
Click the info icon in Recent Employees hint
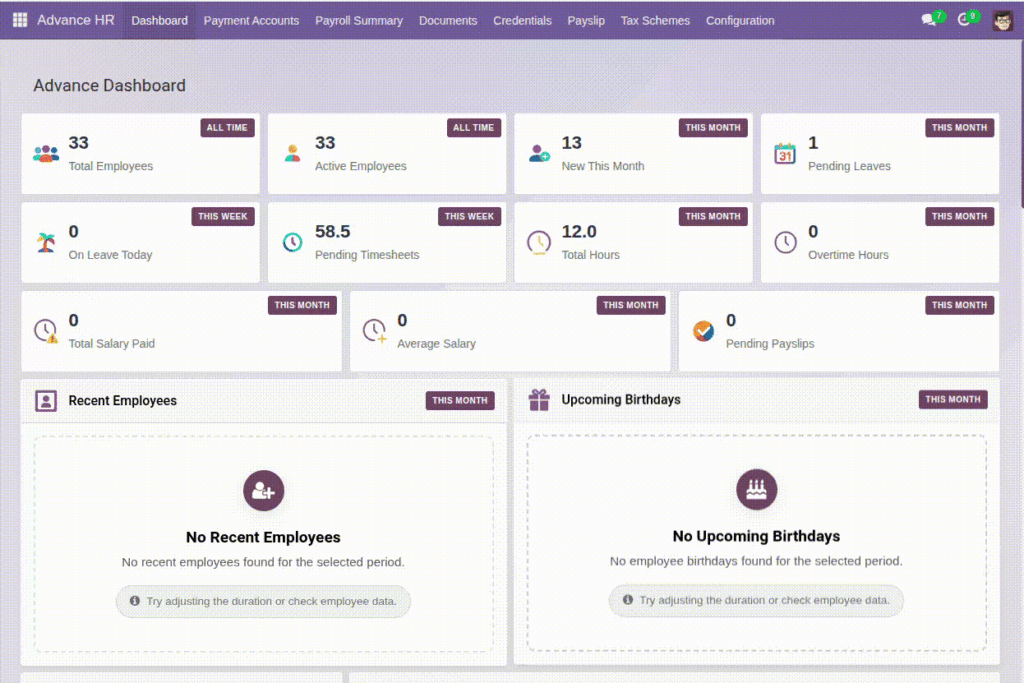[135, 601]
